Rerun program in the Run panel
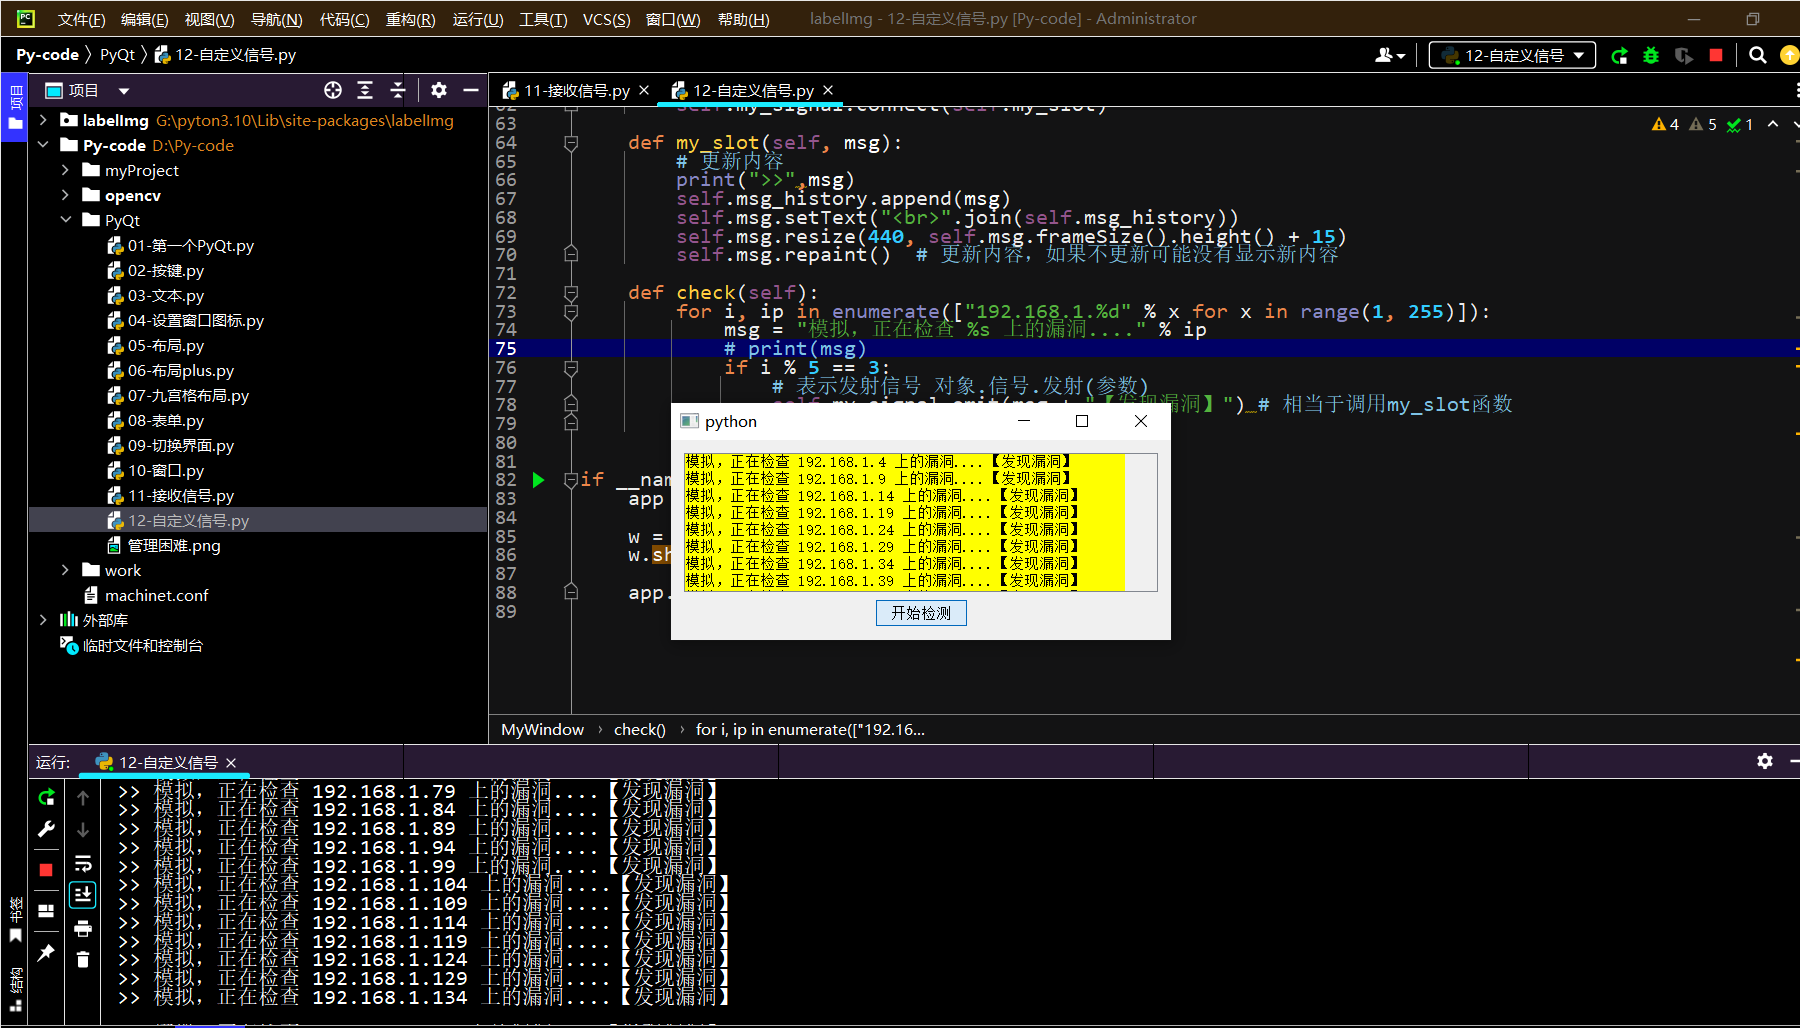Image resolution: width=1800 pixels, height=1028 pixels. (46, 797)
